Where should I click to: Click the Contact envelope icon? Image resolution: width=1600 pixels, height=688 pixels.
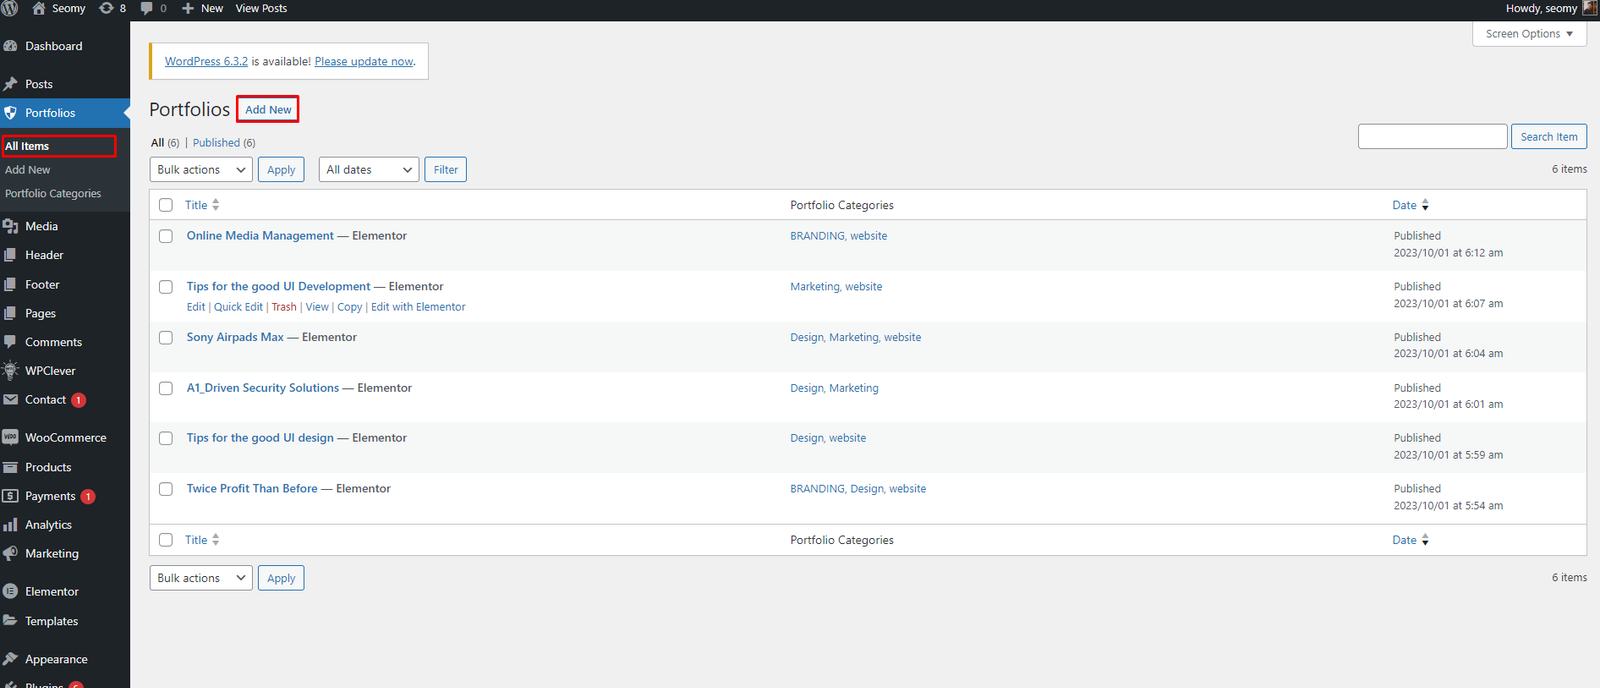(11, 399)
